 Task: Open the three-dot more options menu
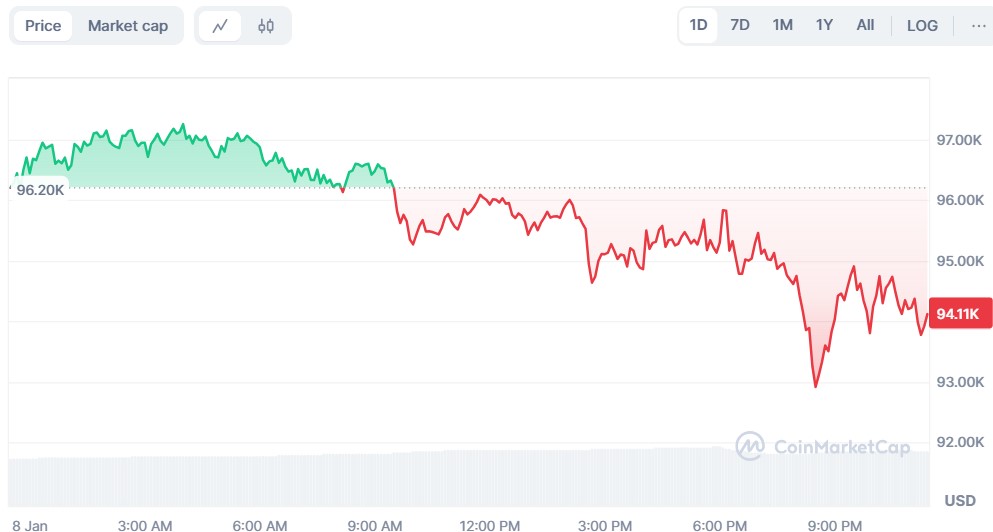click(x=978, y=26)
